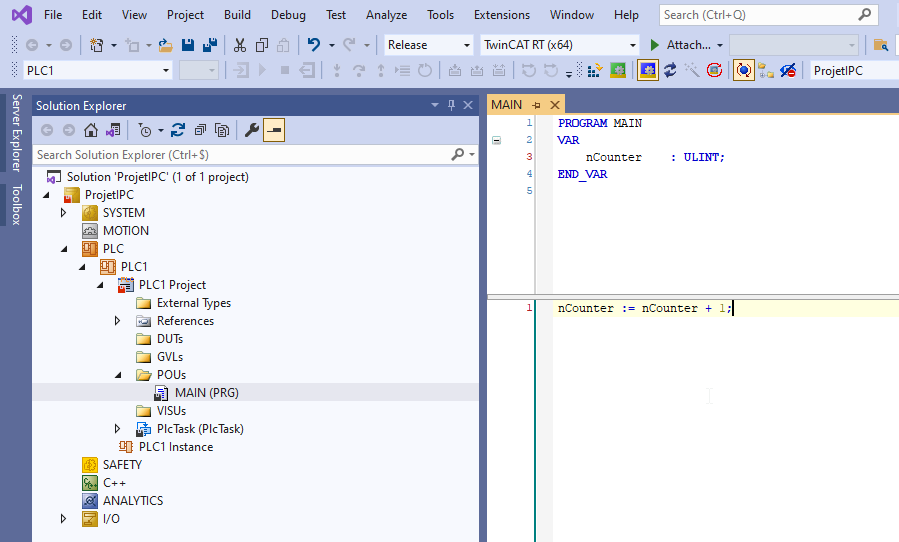Expand the I/O tree node
This screenshot has height=542, width=899.
(x=64, y=519)
